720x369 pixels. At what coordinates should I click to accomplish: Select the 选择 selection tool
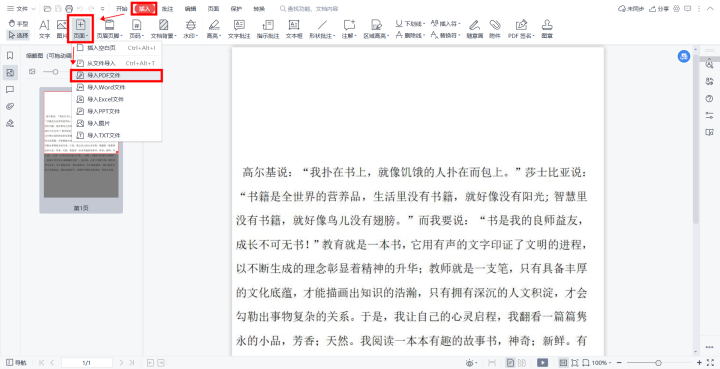pos(18,35)
